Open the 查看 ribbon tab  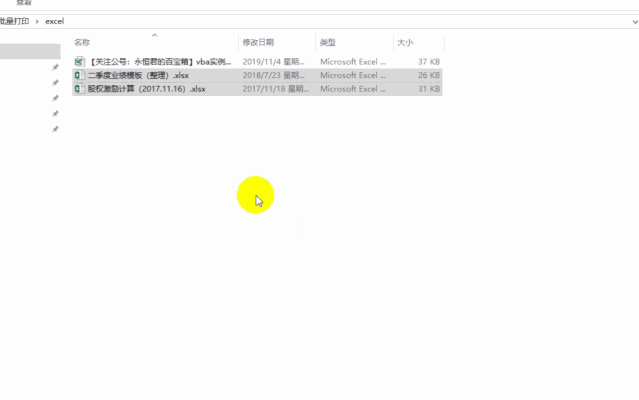(23, 3)
